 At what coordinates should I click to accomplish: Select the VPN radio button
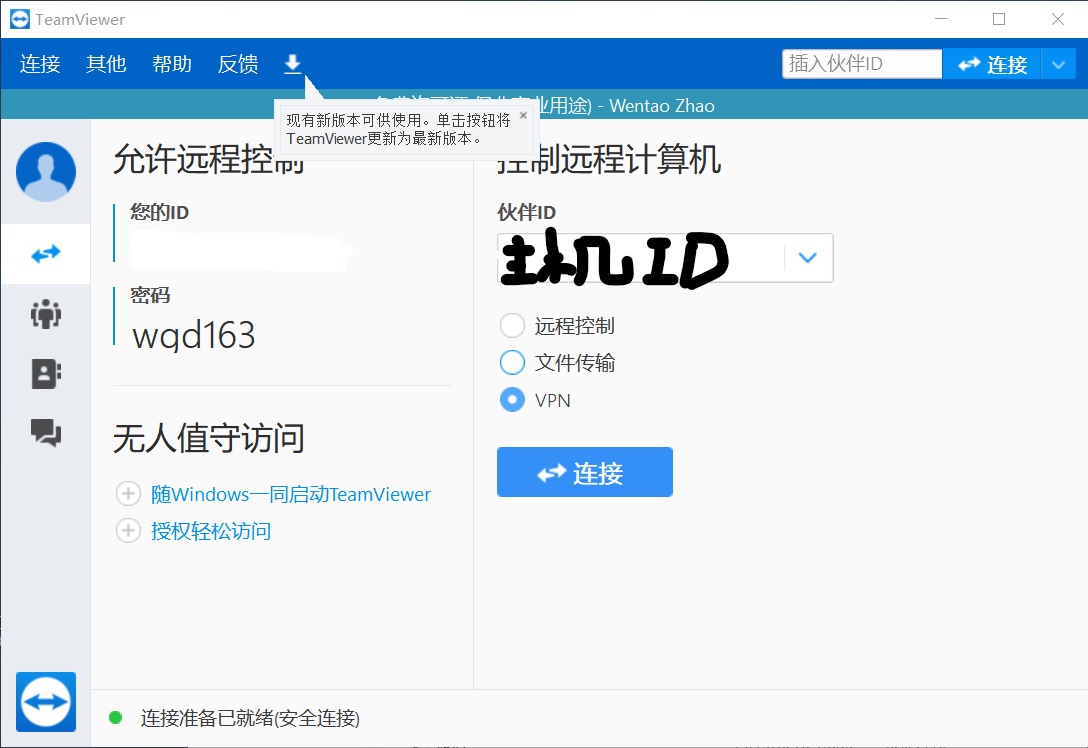tap(512, 400)
